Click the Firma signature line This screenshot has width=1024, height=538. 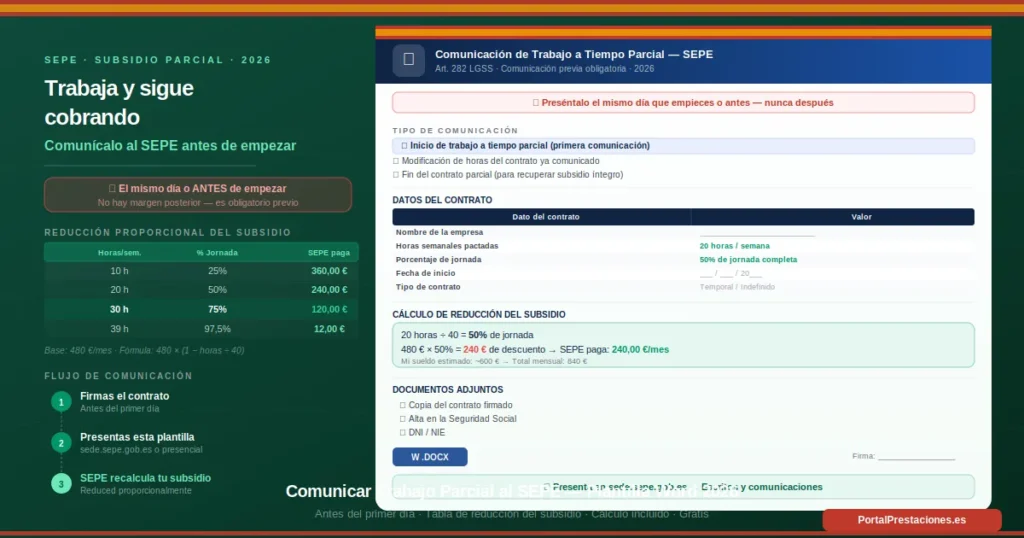click(x=916, y=456)
